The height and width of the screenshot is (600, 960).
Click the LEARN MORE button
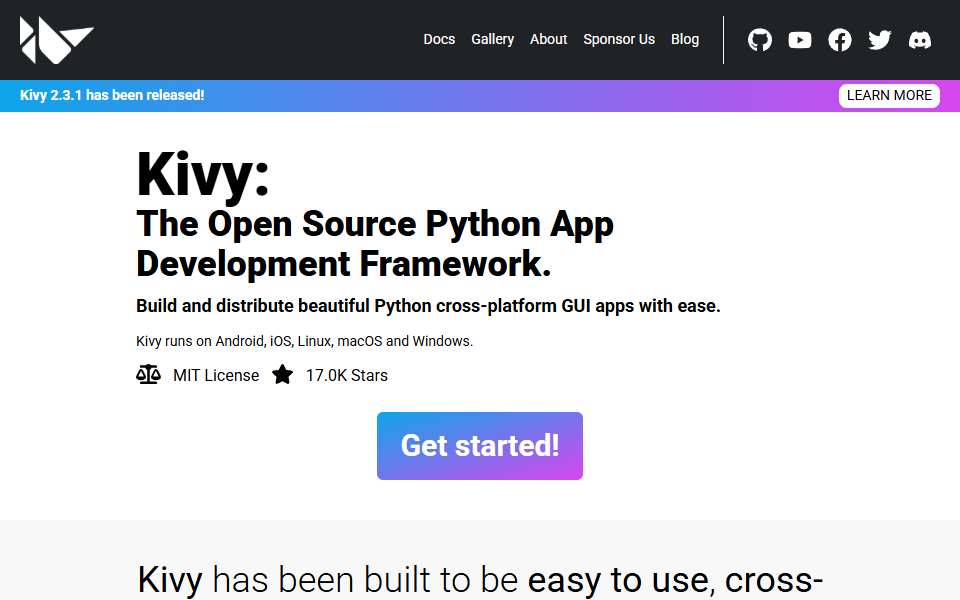coord(889,96)
